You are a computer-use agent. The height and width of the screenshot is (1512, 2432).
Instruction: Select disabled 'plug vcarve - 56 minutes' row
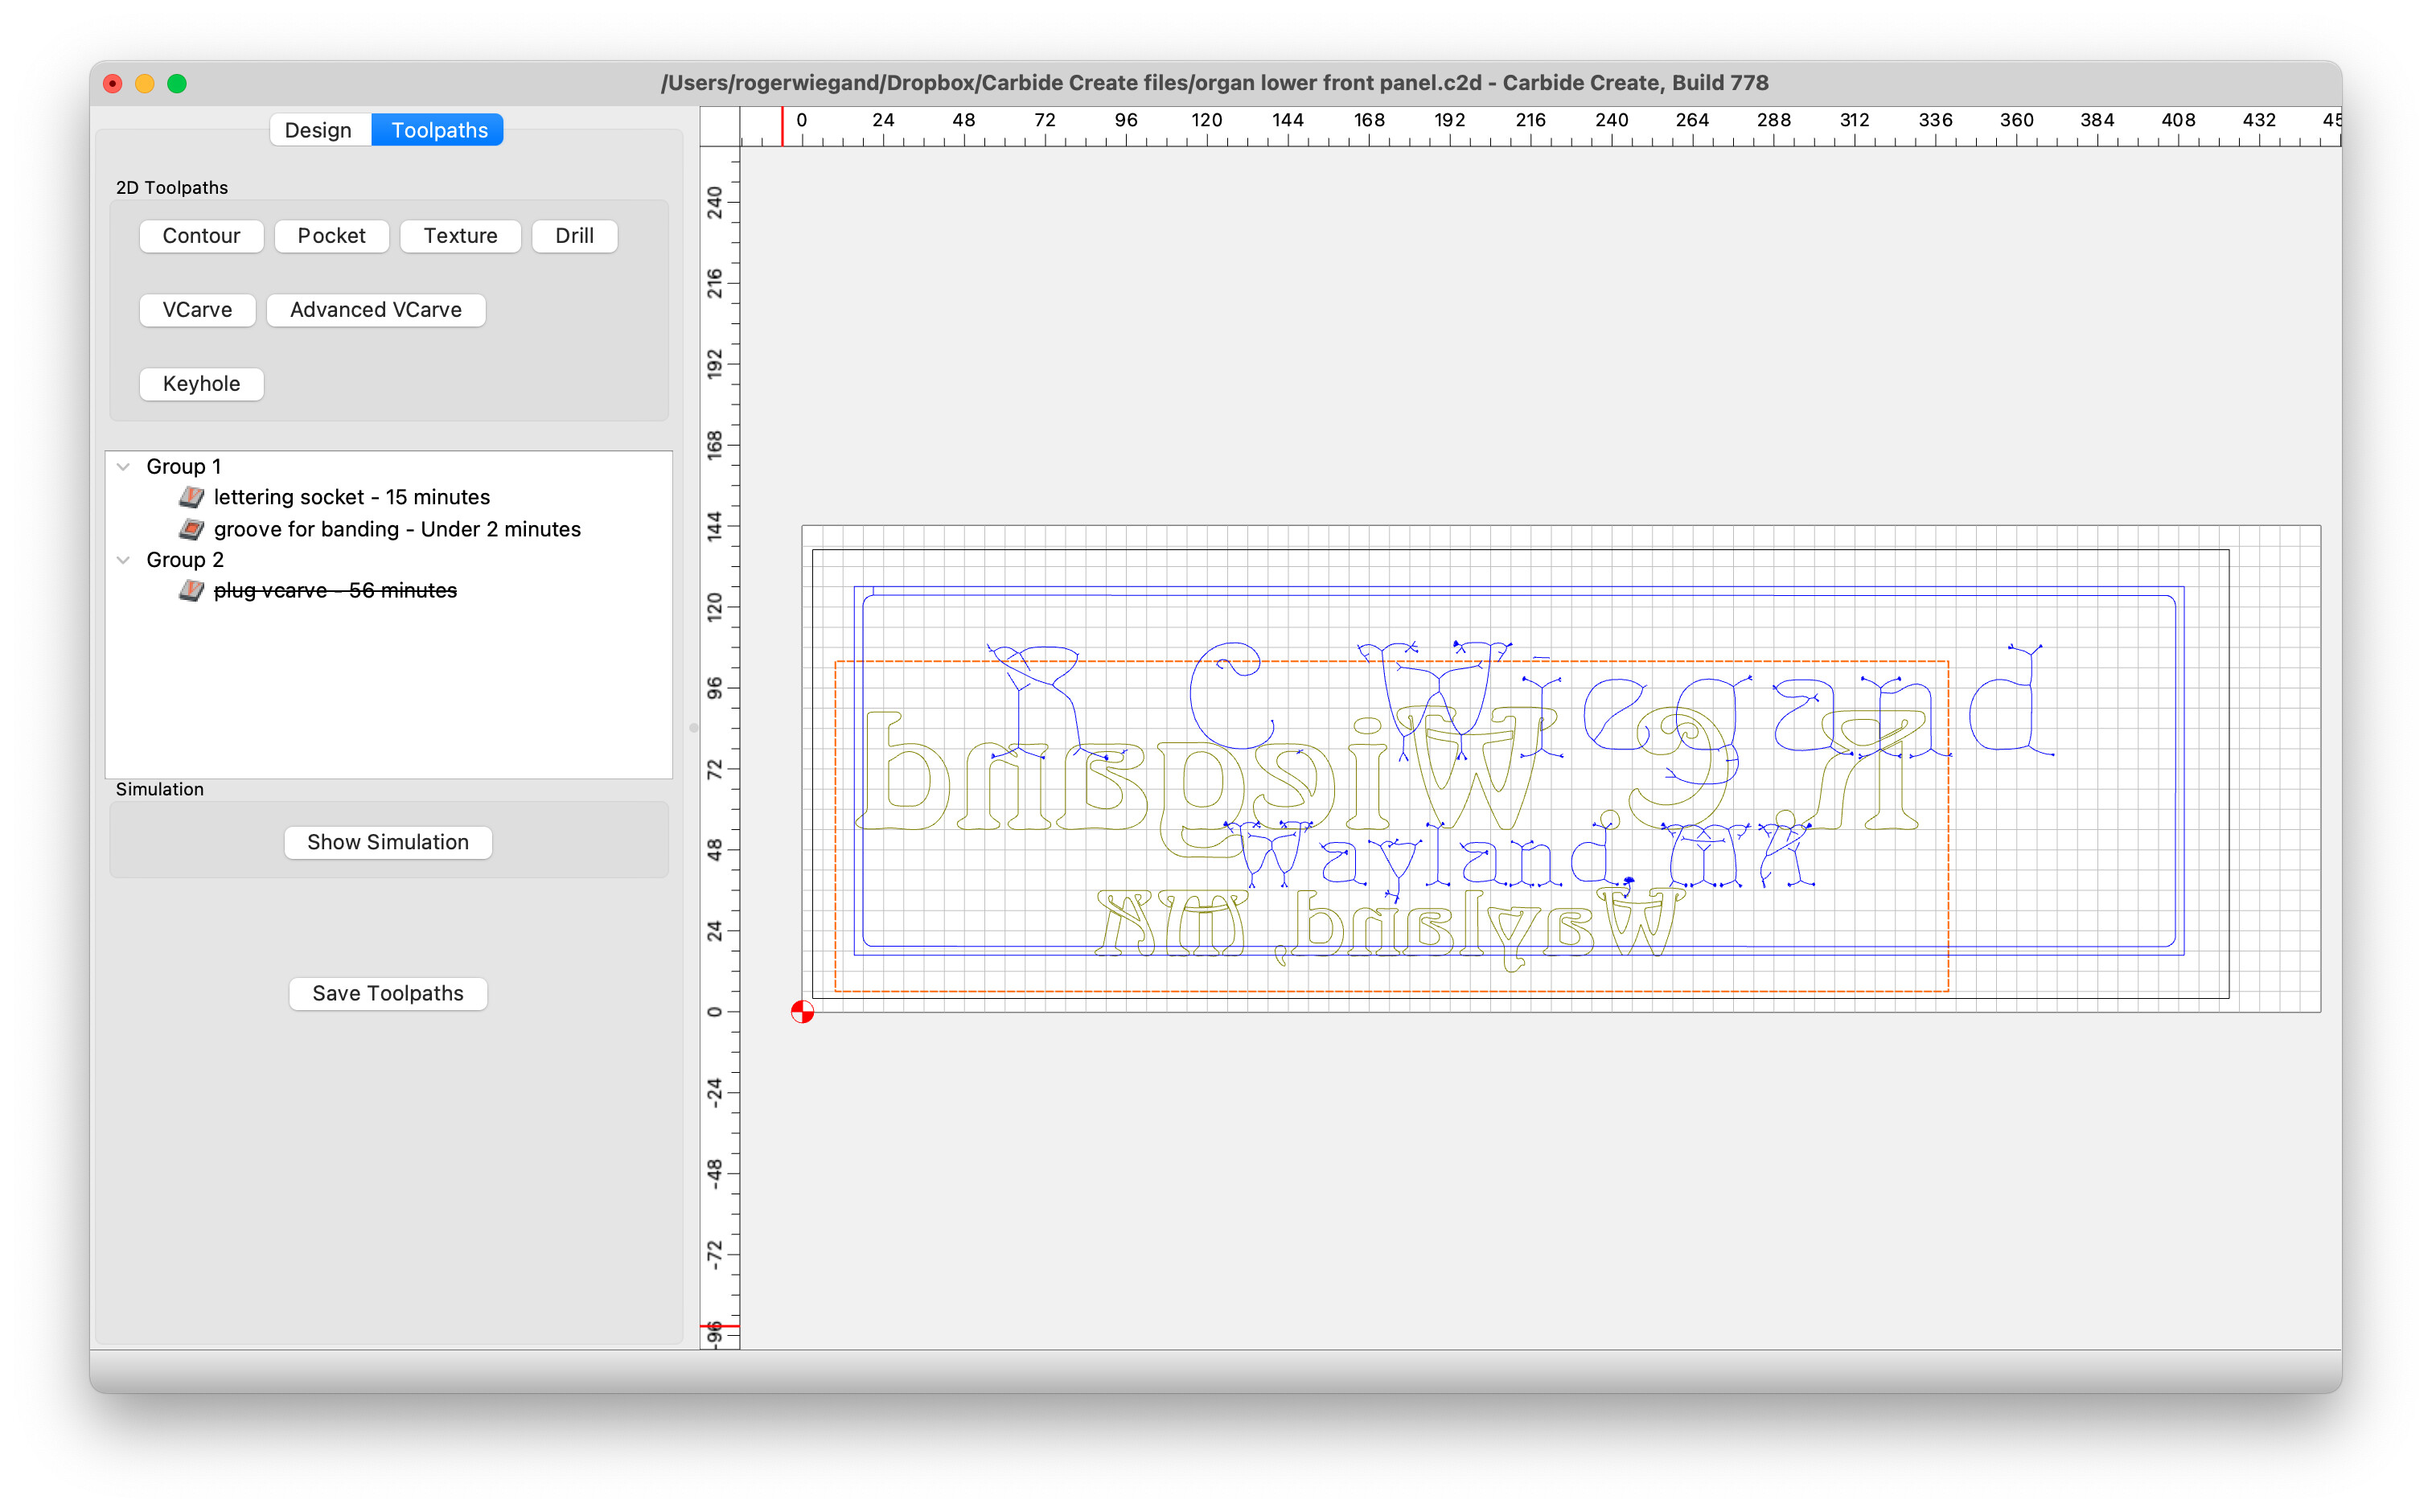coord(388,591)
